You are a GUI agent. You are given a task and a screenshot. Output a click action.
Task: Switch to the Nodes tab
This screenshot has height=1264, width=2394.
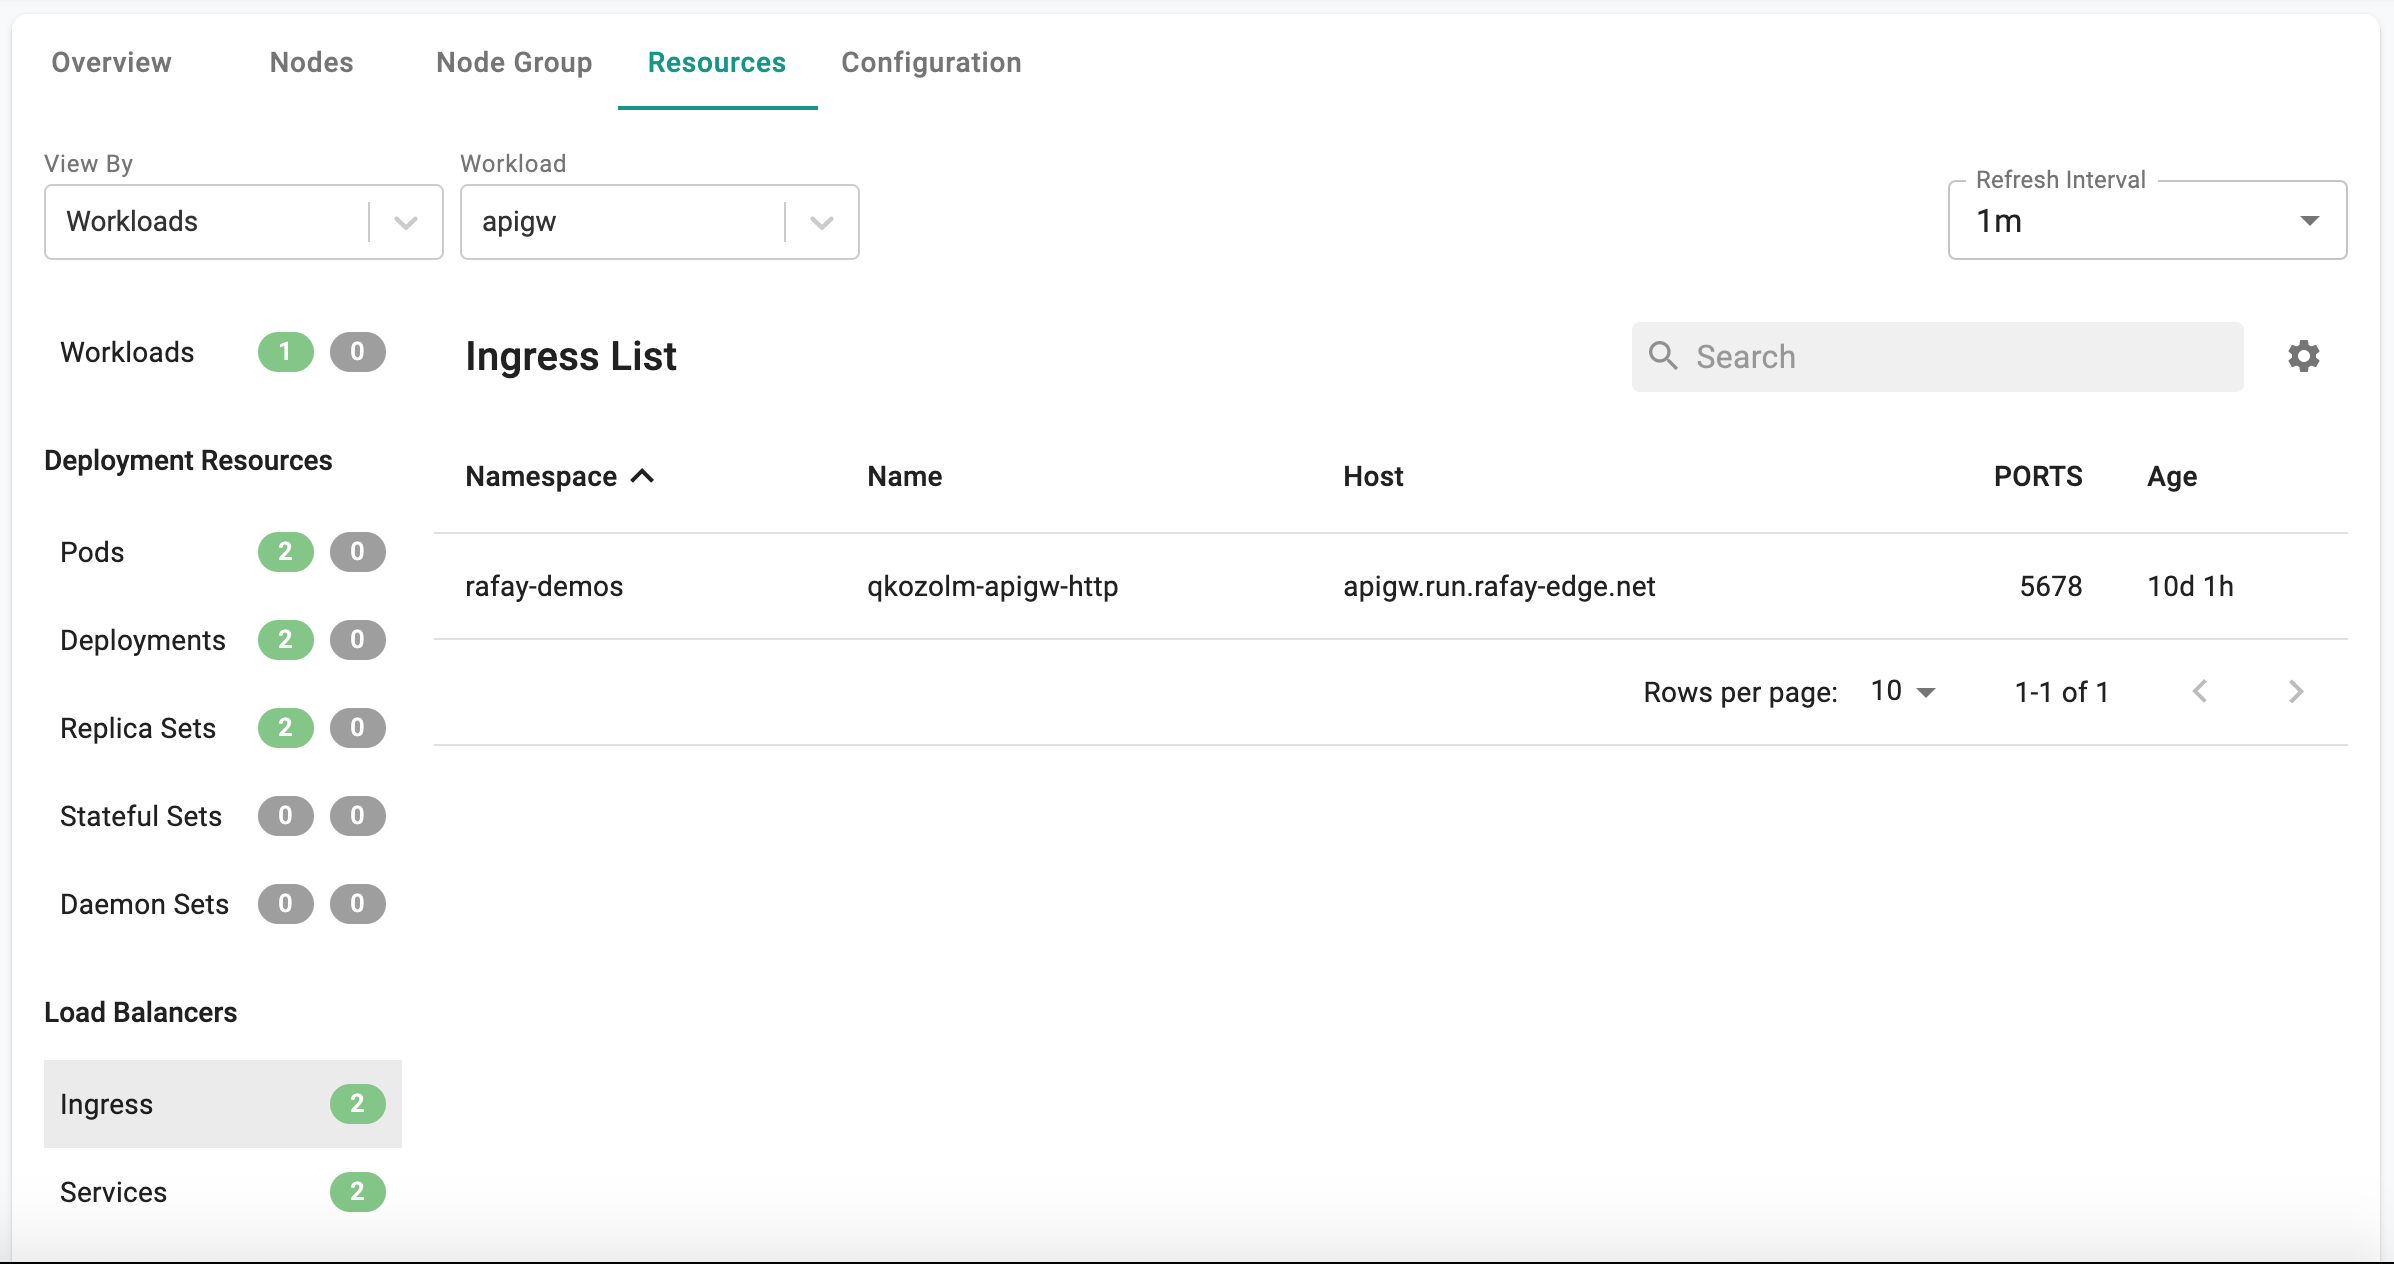tap(312, 62)
